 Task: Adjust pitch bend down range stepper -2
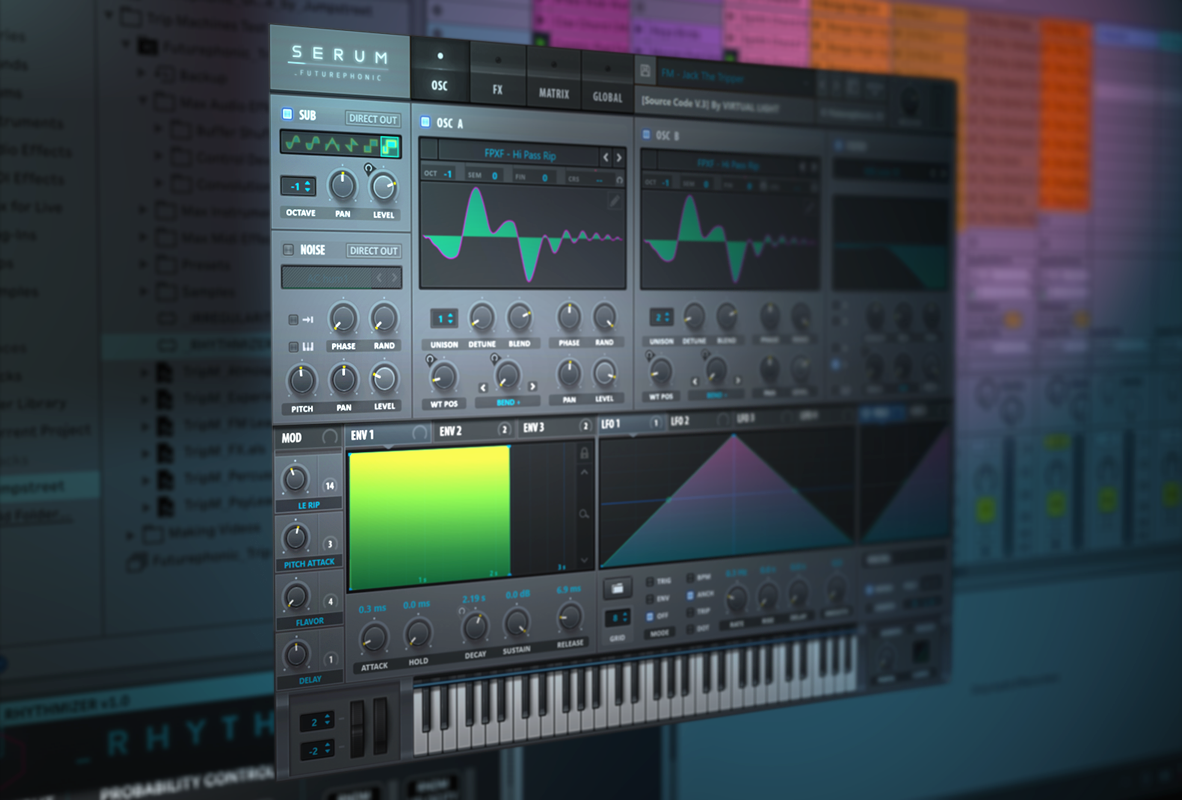(x=317, y=750)
